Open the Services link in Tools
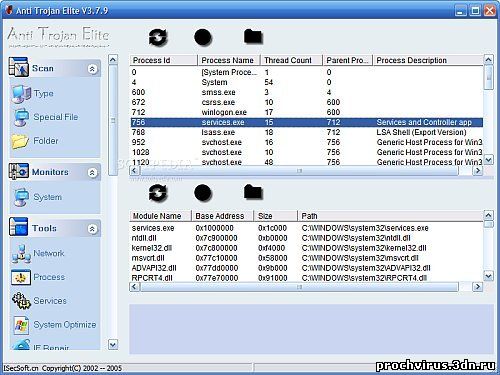This screenshot has height=375, width=500. [x=50, y=301]
